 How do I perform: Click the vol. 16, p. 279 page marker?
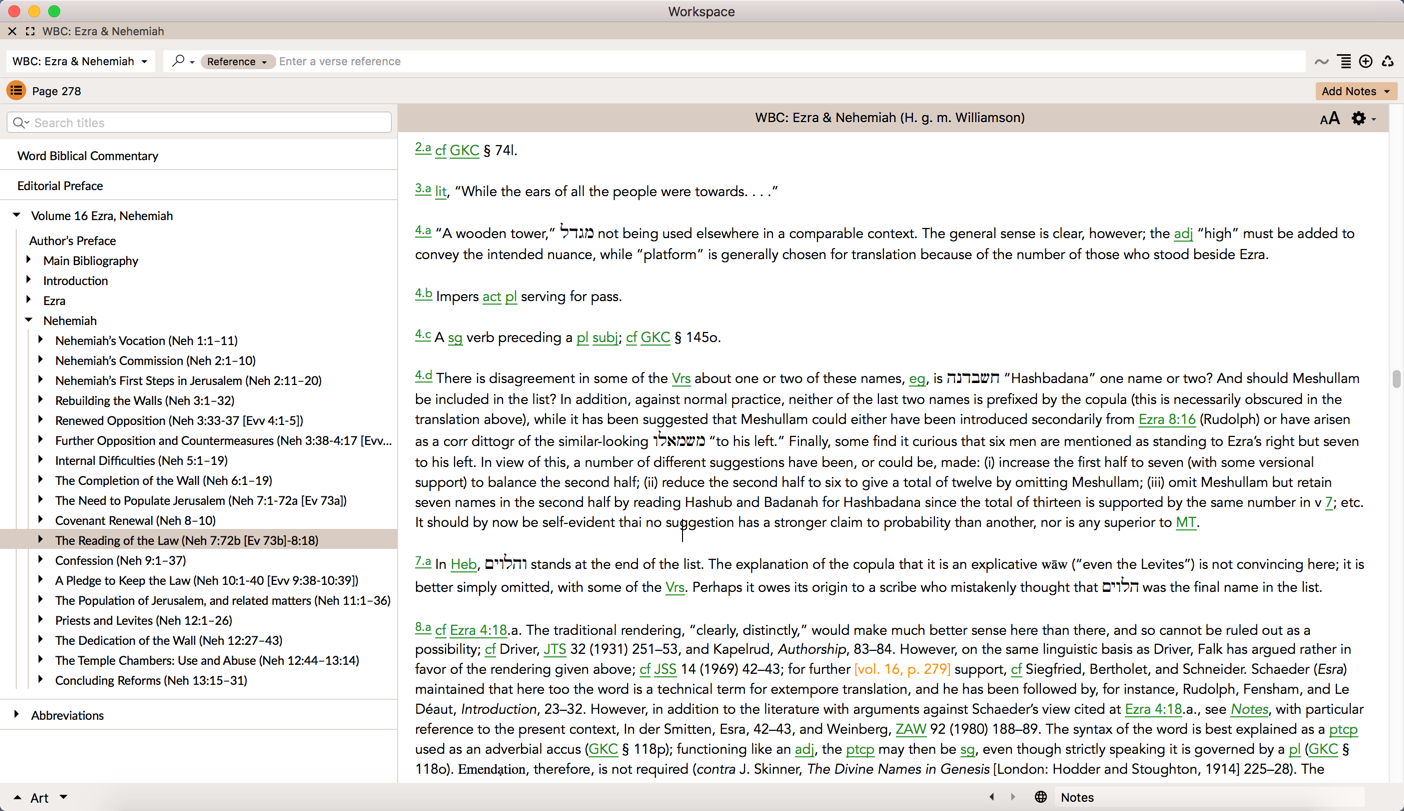902,669
